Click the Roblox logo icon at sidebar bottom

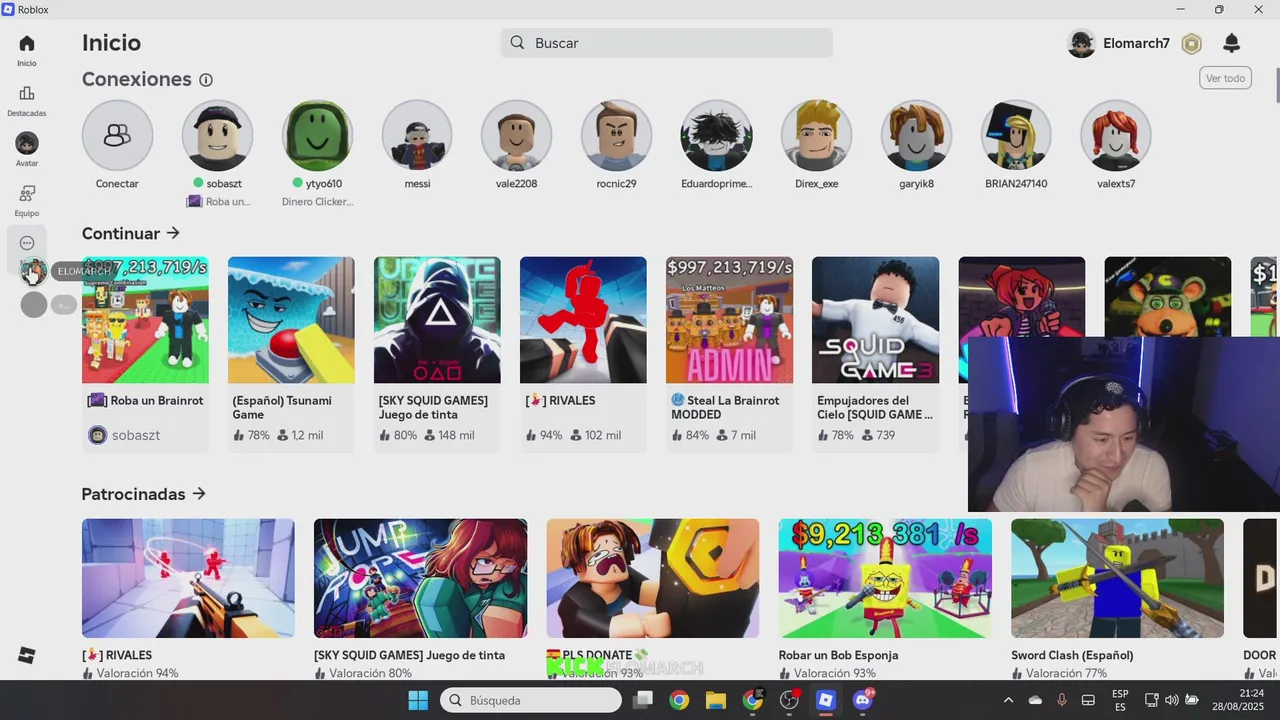[27, 655]
